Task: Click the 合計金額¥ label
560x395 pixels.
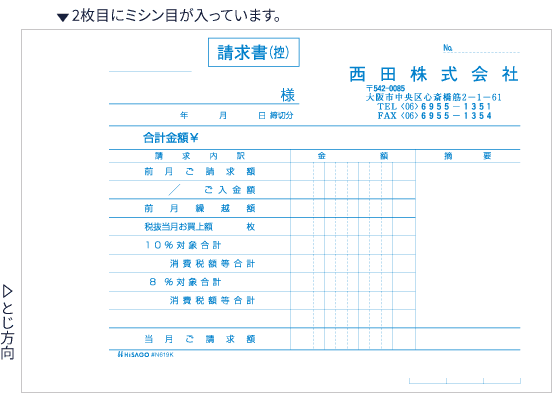Action: click(171, 138)
